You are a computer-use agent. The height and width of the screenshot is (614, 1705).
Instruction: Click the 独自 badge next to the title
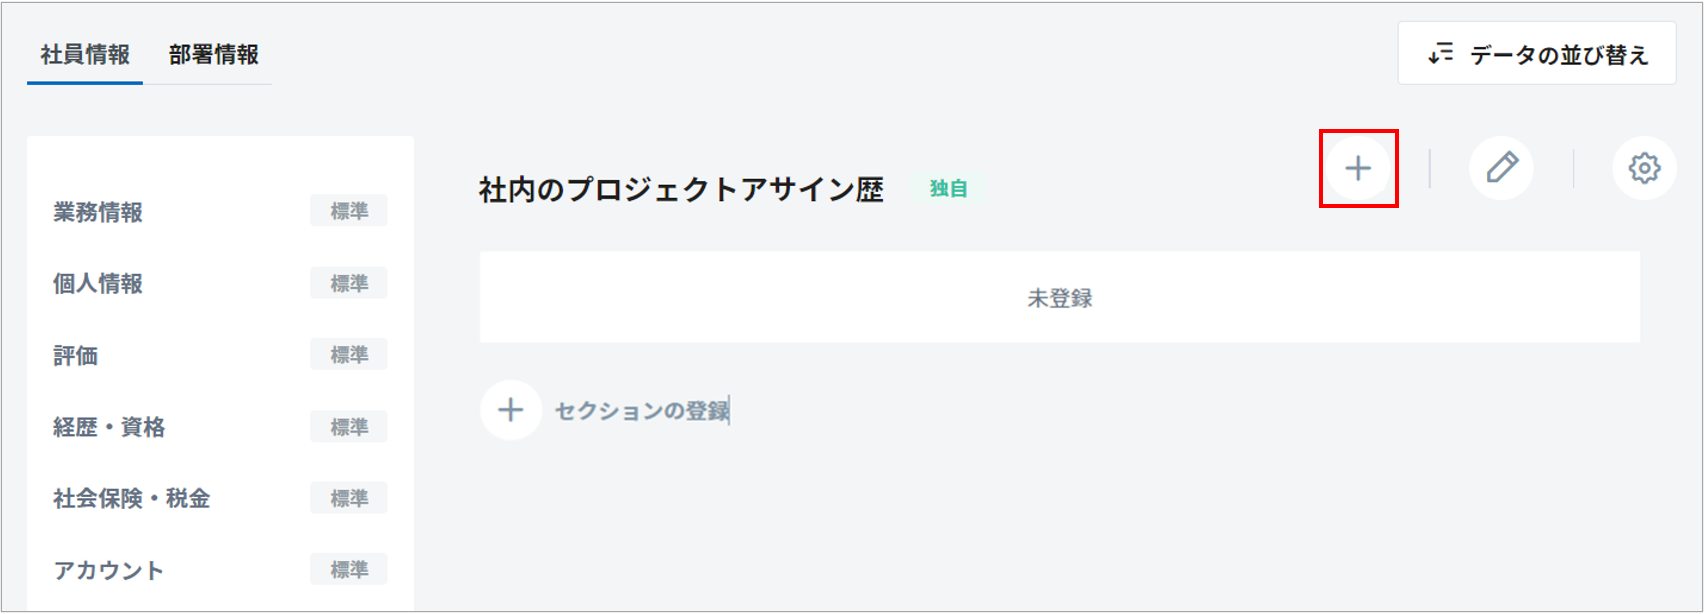[948, 189]
